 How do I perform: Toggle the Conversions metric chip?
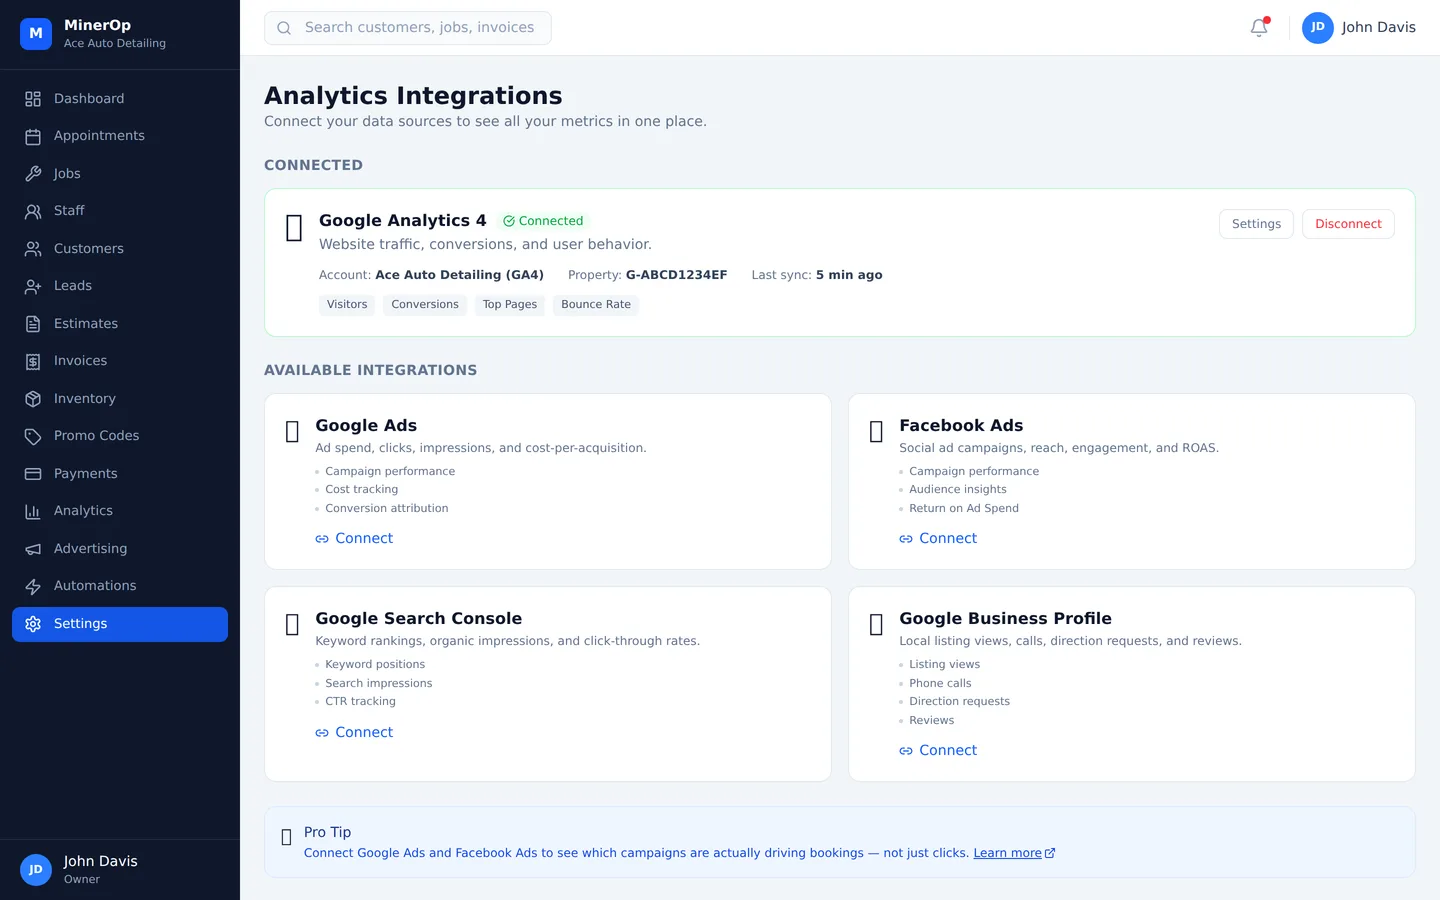[424, 304]
